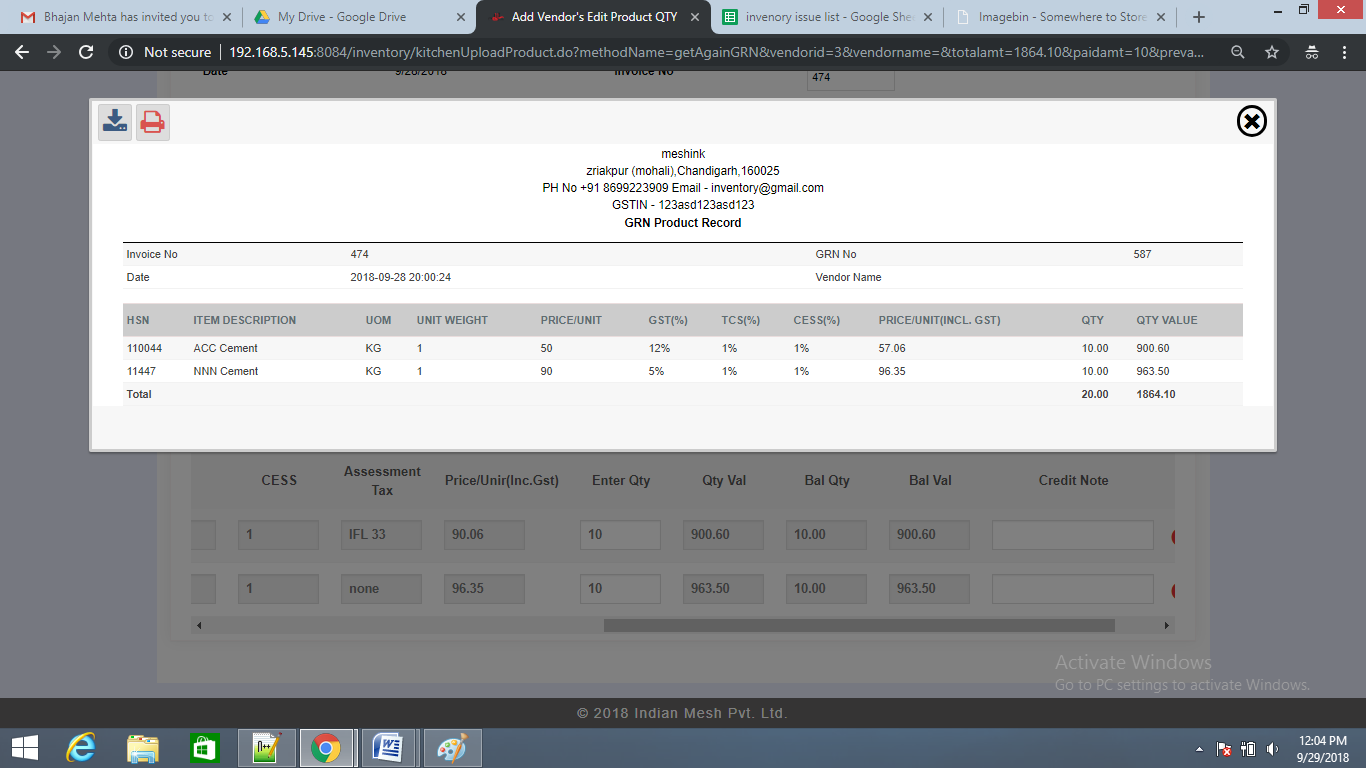1366x768 pixels.
Task: Open the Action Center flag icon
Action: point(1224,749)
